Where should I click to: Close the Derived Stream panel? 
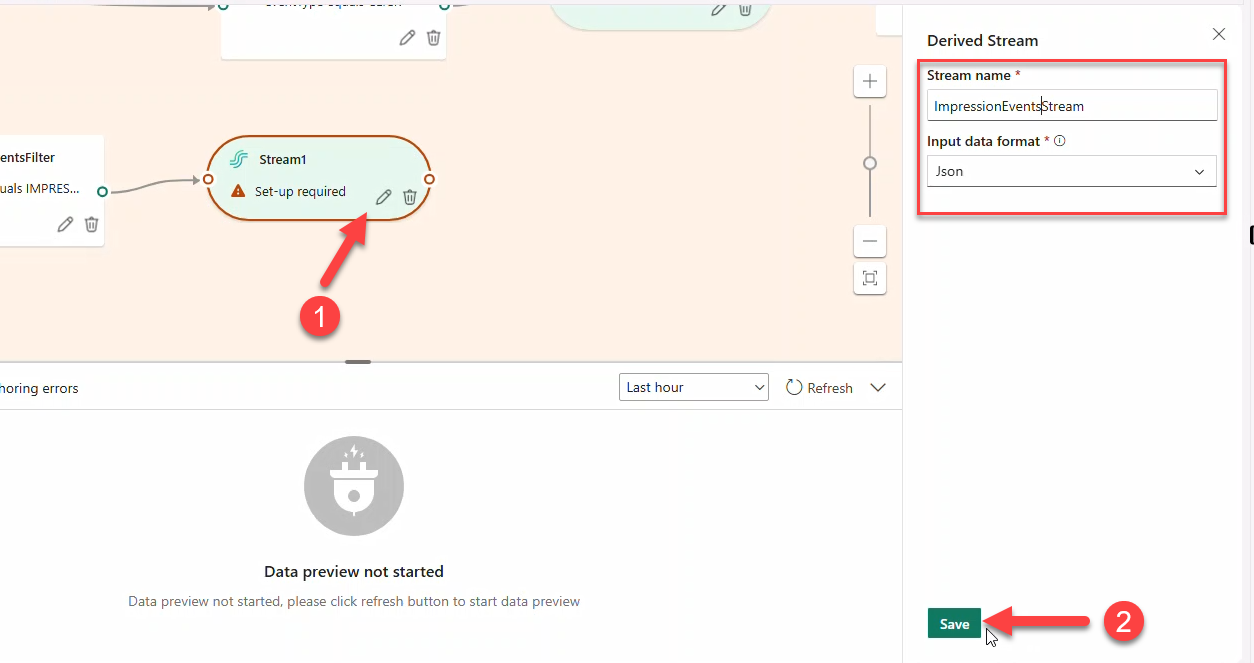pyautogui.click(x=1218, y=34)
